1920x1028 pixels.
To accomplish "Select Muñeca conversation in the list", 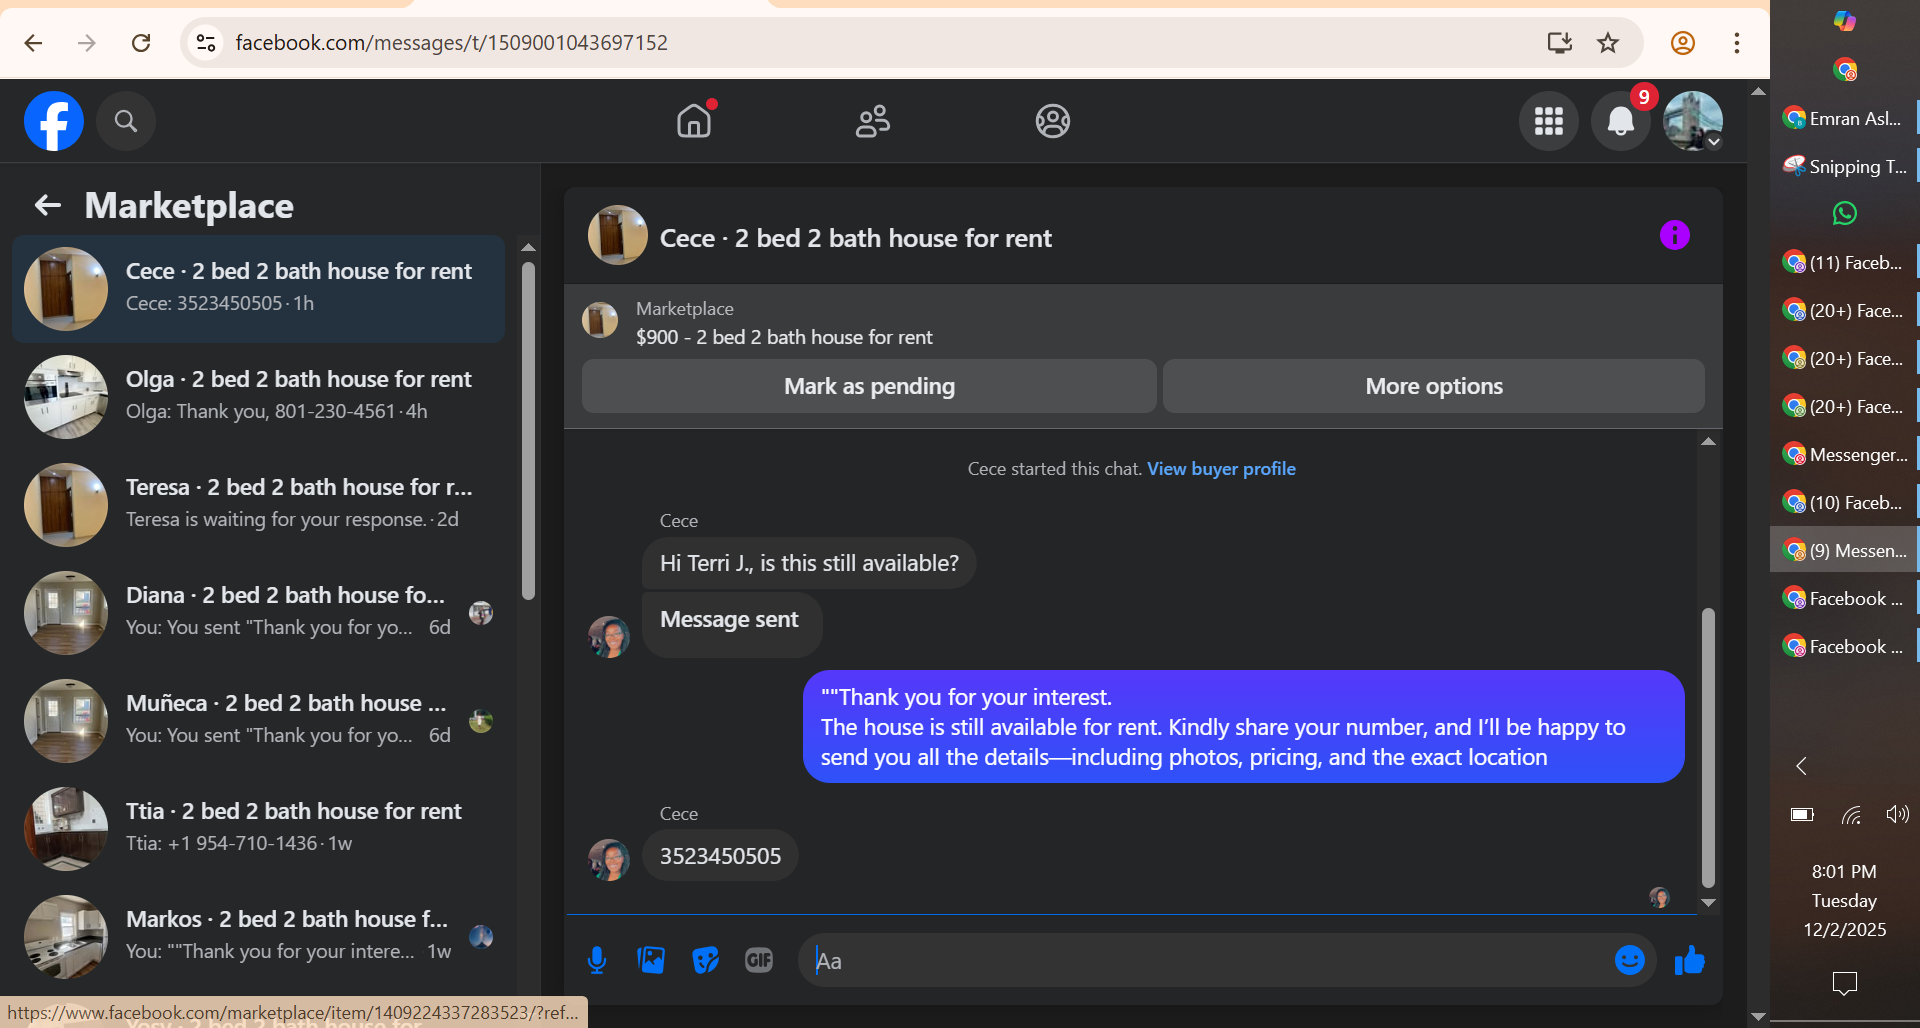I will click(x=259, y=721).
